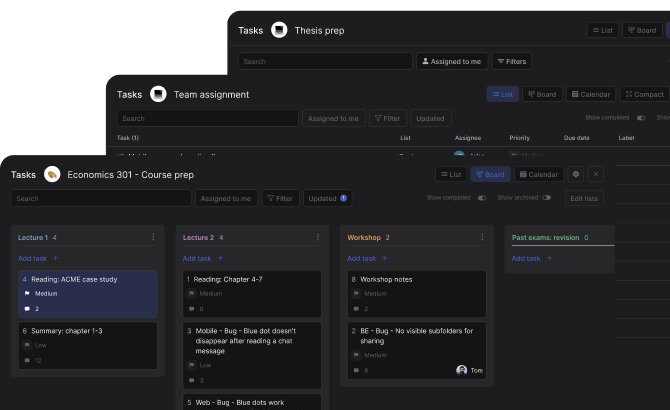Image resolution: width=670 pixels, height=410 pixels.
Task: Switch to List view in Economics 301
Action: 450,174
